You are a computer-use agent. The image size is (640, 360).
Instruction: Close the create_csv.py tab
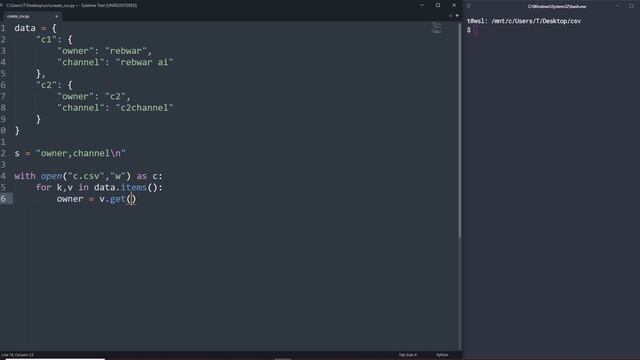[57, 16]
